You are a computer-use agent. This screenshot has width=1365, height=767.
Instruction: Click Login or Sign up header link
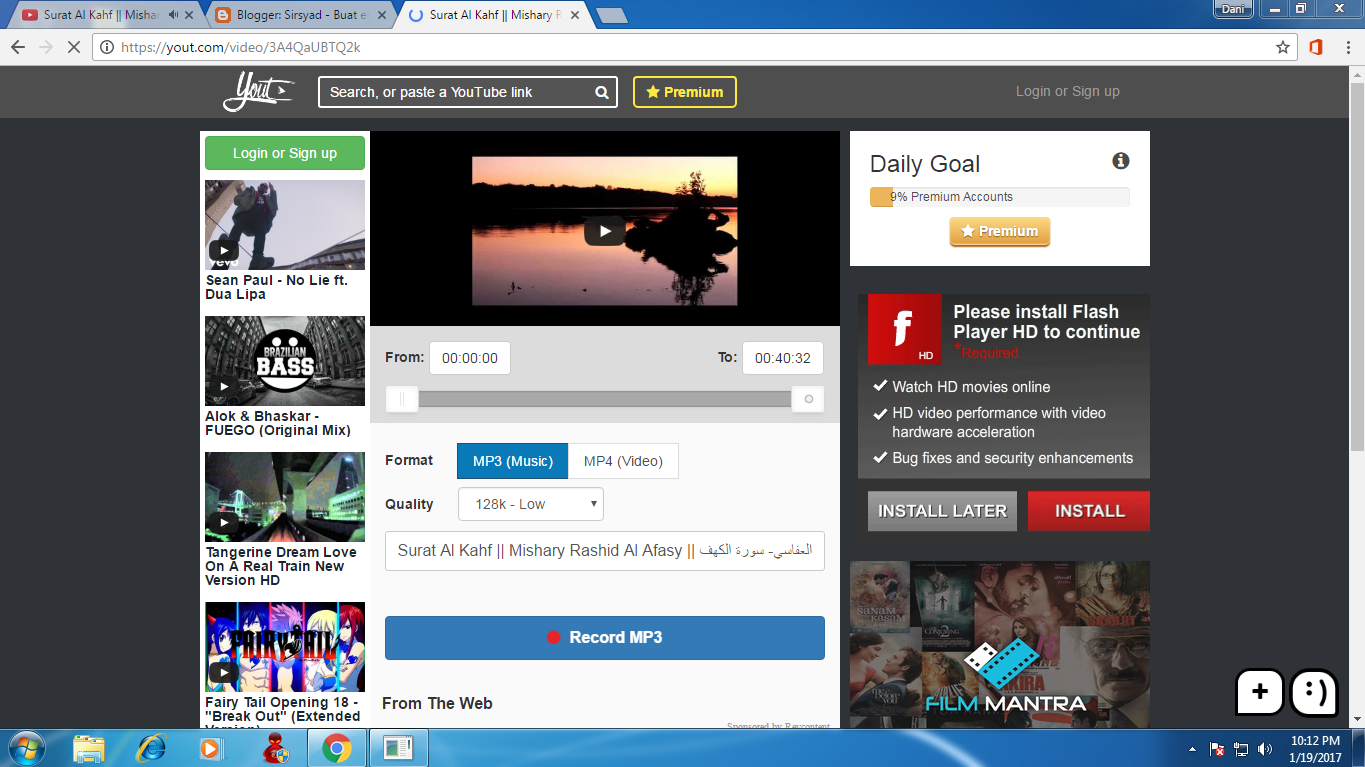pyautogui.click(x=1067, y=91)
